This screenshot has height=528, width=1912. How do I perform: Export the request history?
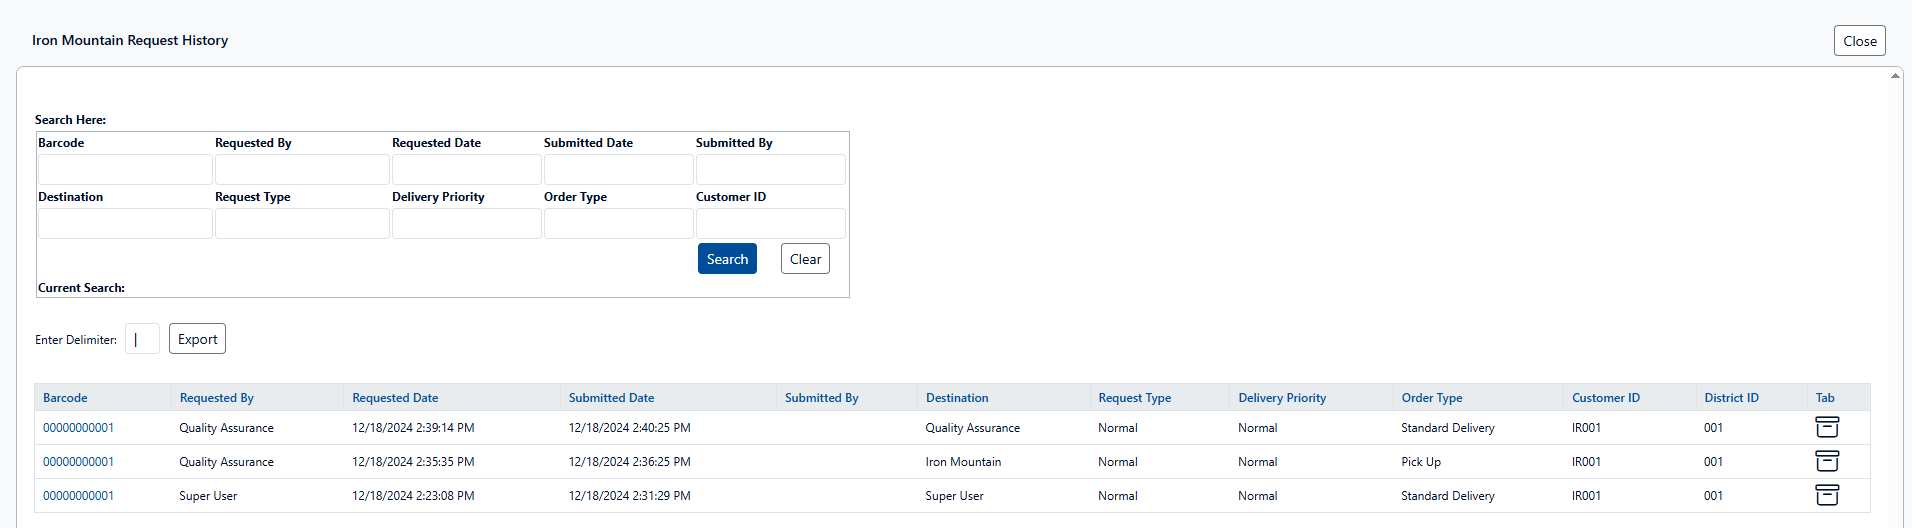[x=197, y=339]
